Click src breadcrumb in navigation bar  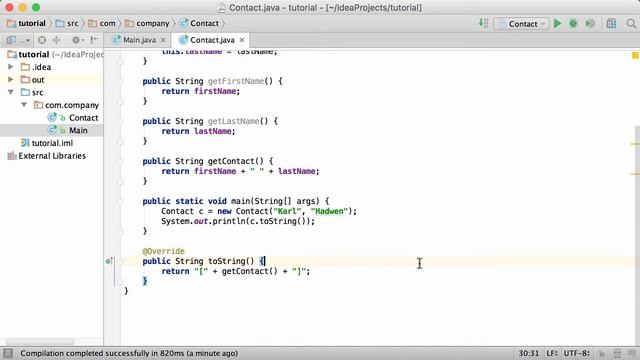click(67, 23)
